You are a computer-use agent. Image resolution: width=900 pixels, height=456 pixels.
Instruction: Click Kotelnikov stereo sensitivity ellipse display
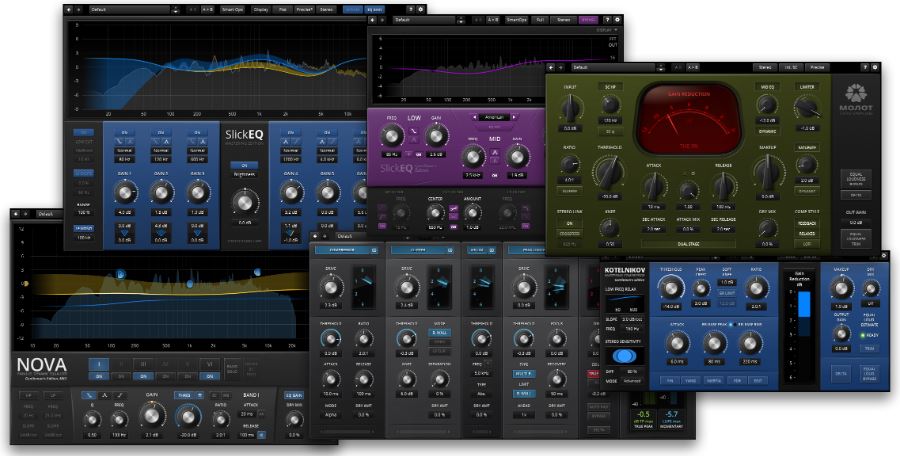point(624,356)
